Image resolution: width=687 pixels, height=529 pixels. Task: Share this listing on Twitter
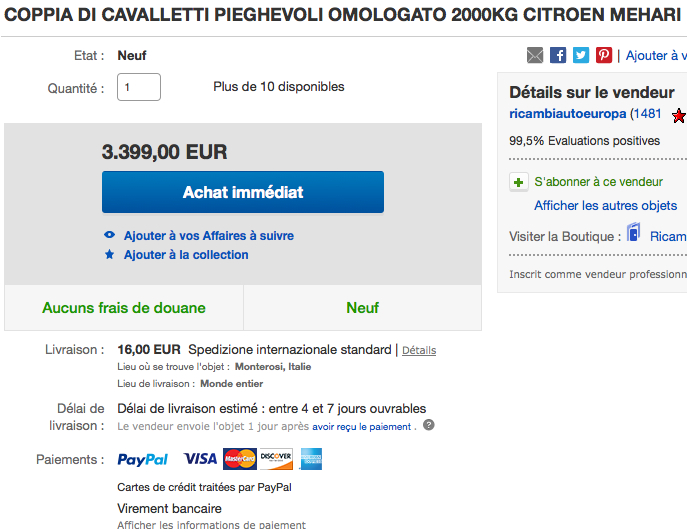tap(581, 55)
